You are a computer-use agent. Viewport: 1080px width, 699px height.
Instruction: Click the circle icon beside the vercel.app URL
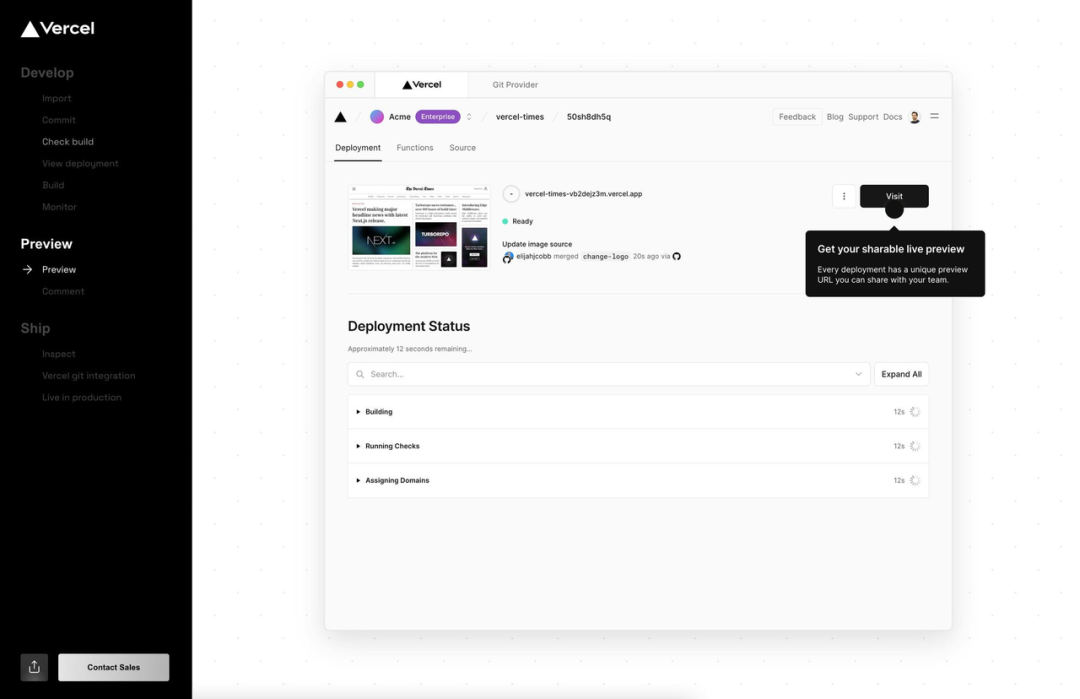511,194
